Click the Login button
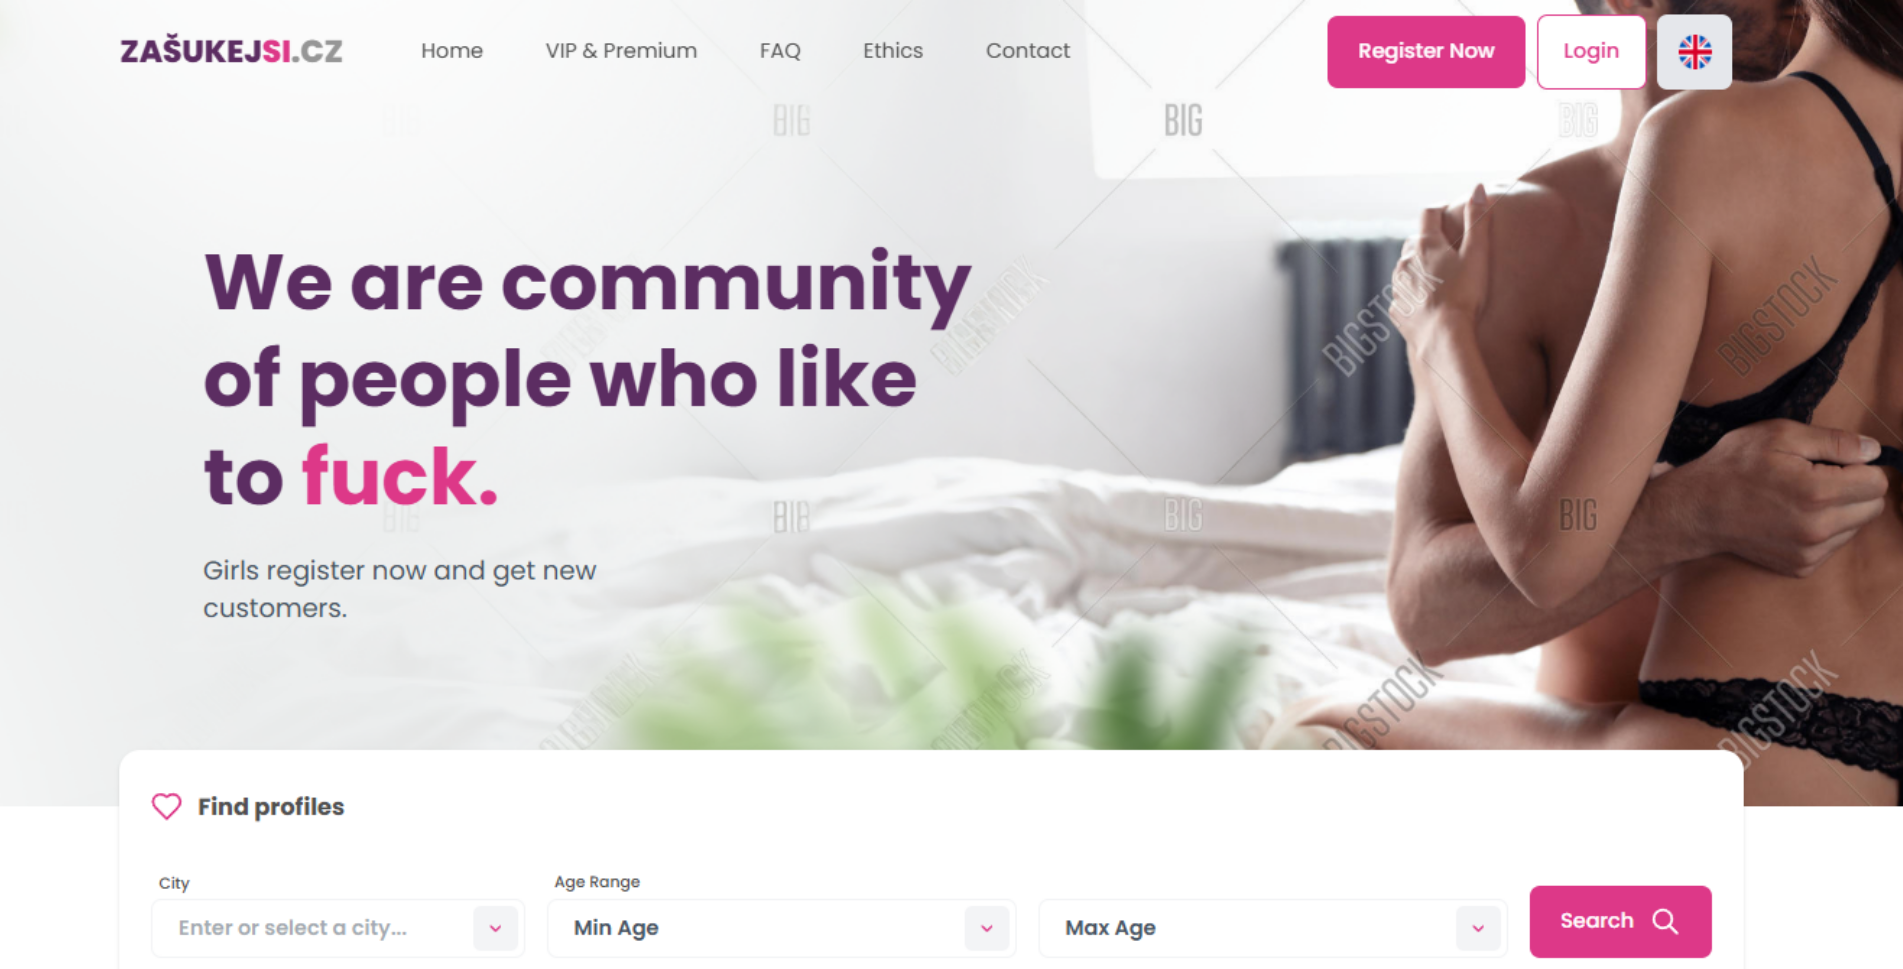The height and width of the screenshot is (969, 1903). click(1591, 52)
